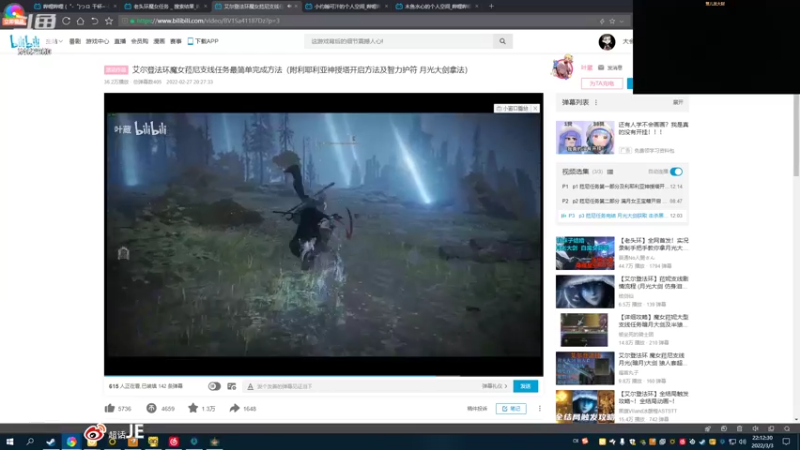This screenshot has height=450, width=800.
Task: Switch to the fourth browser tab
Action: point(347,6)
